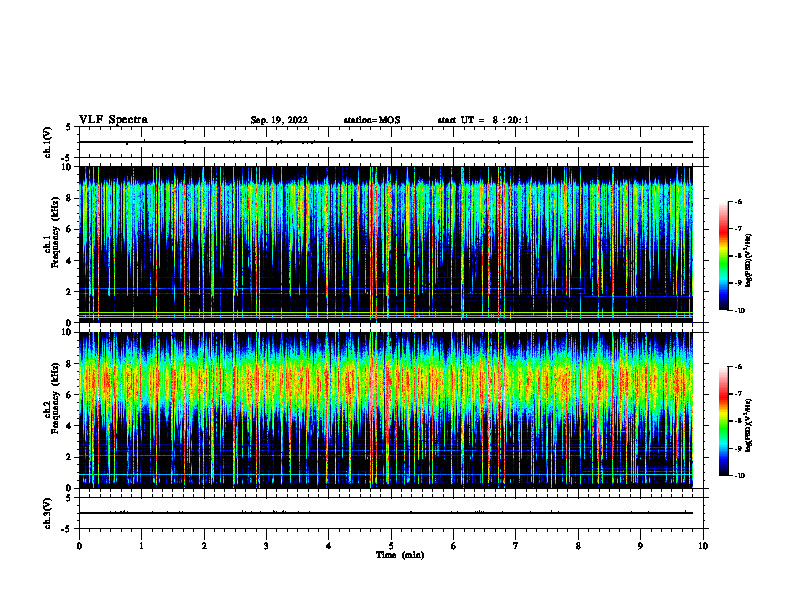Click the "6" kHz tick on ch.2 frequency axis
Screen dimensions: 792x612
coord(69,395)
